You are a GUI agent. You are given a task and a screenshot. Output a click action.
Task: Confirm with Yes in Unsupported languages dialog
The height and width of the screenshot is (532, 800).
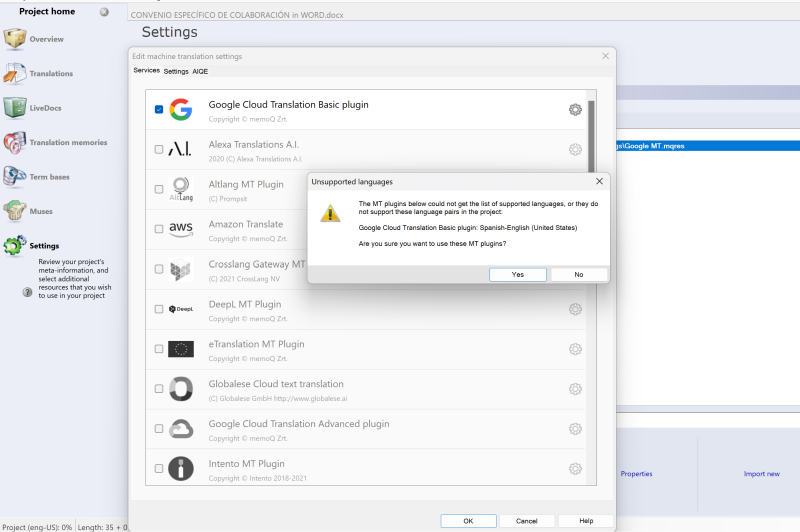[x=518, y=274]
